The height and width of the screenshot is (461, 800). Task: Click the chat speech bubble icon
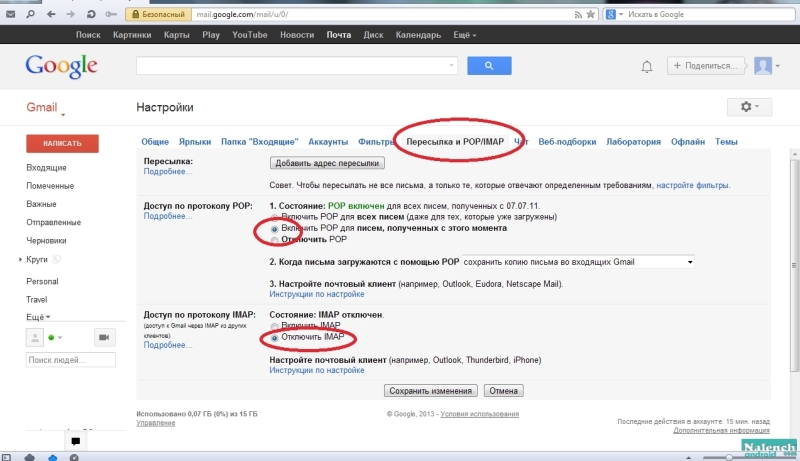pyautogui.click(x=76, y=441)
